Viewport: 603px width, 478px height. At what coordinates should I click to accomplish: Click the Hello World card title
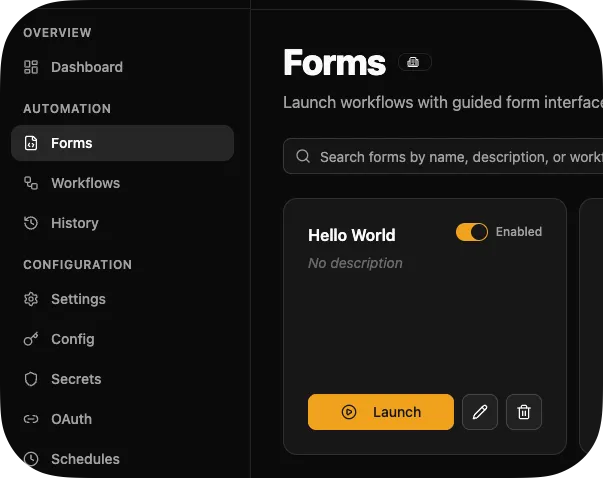[351, 235]
